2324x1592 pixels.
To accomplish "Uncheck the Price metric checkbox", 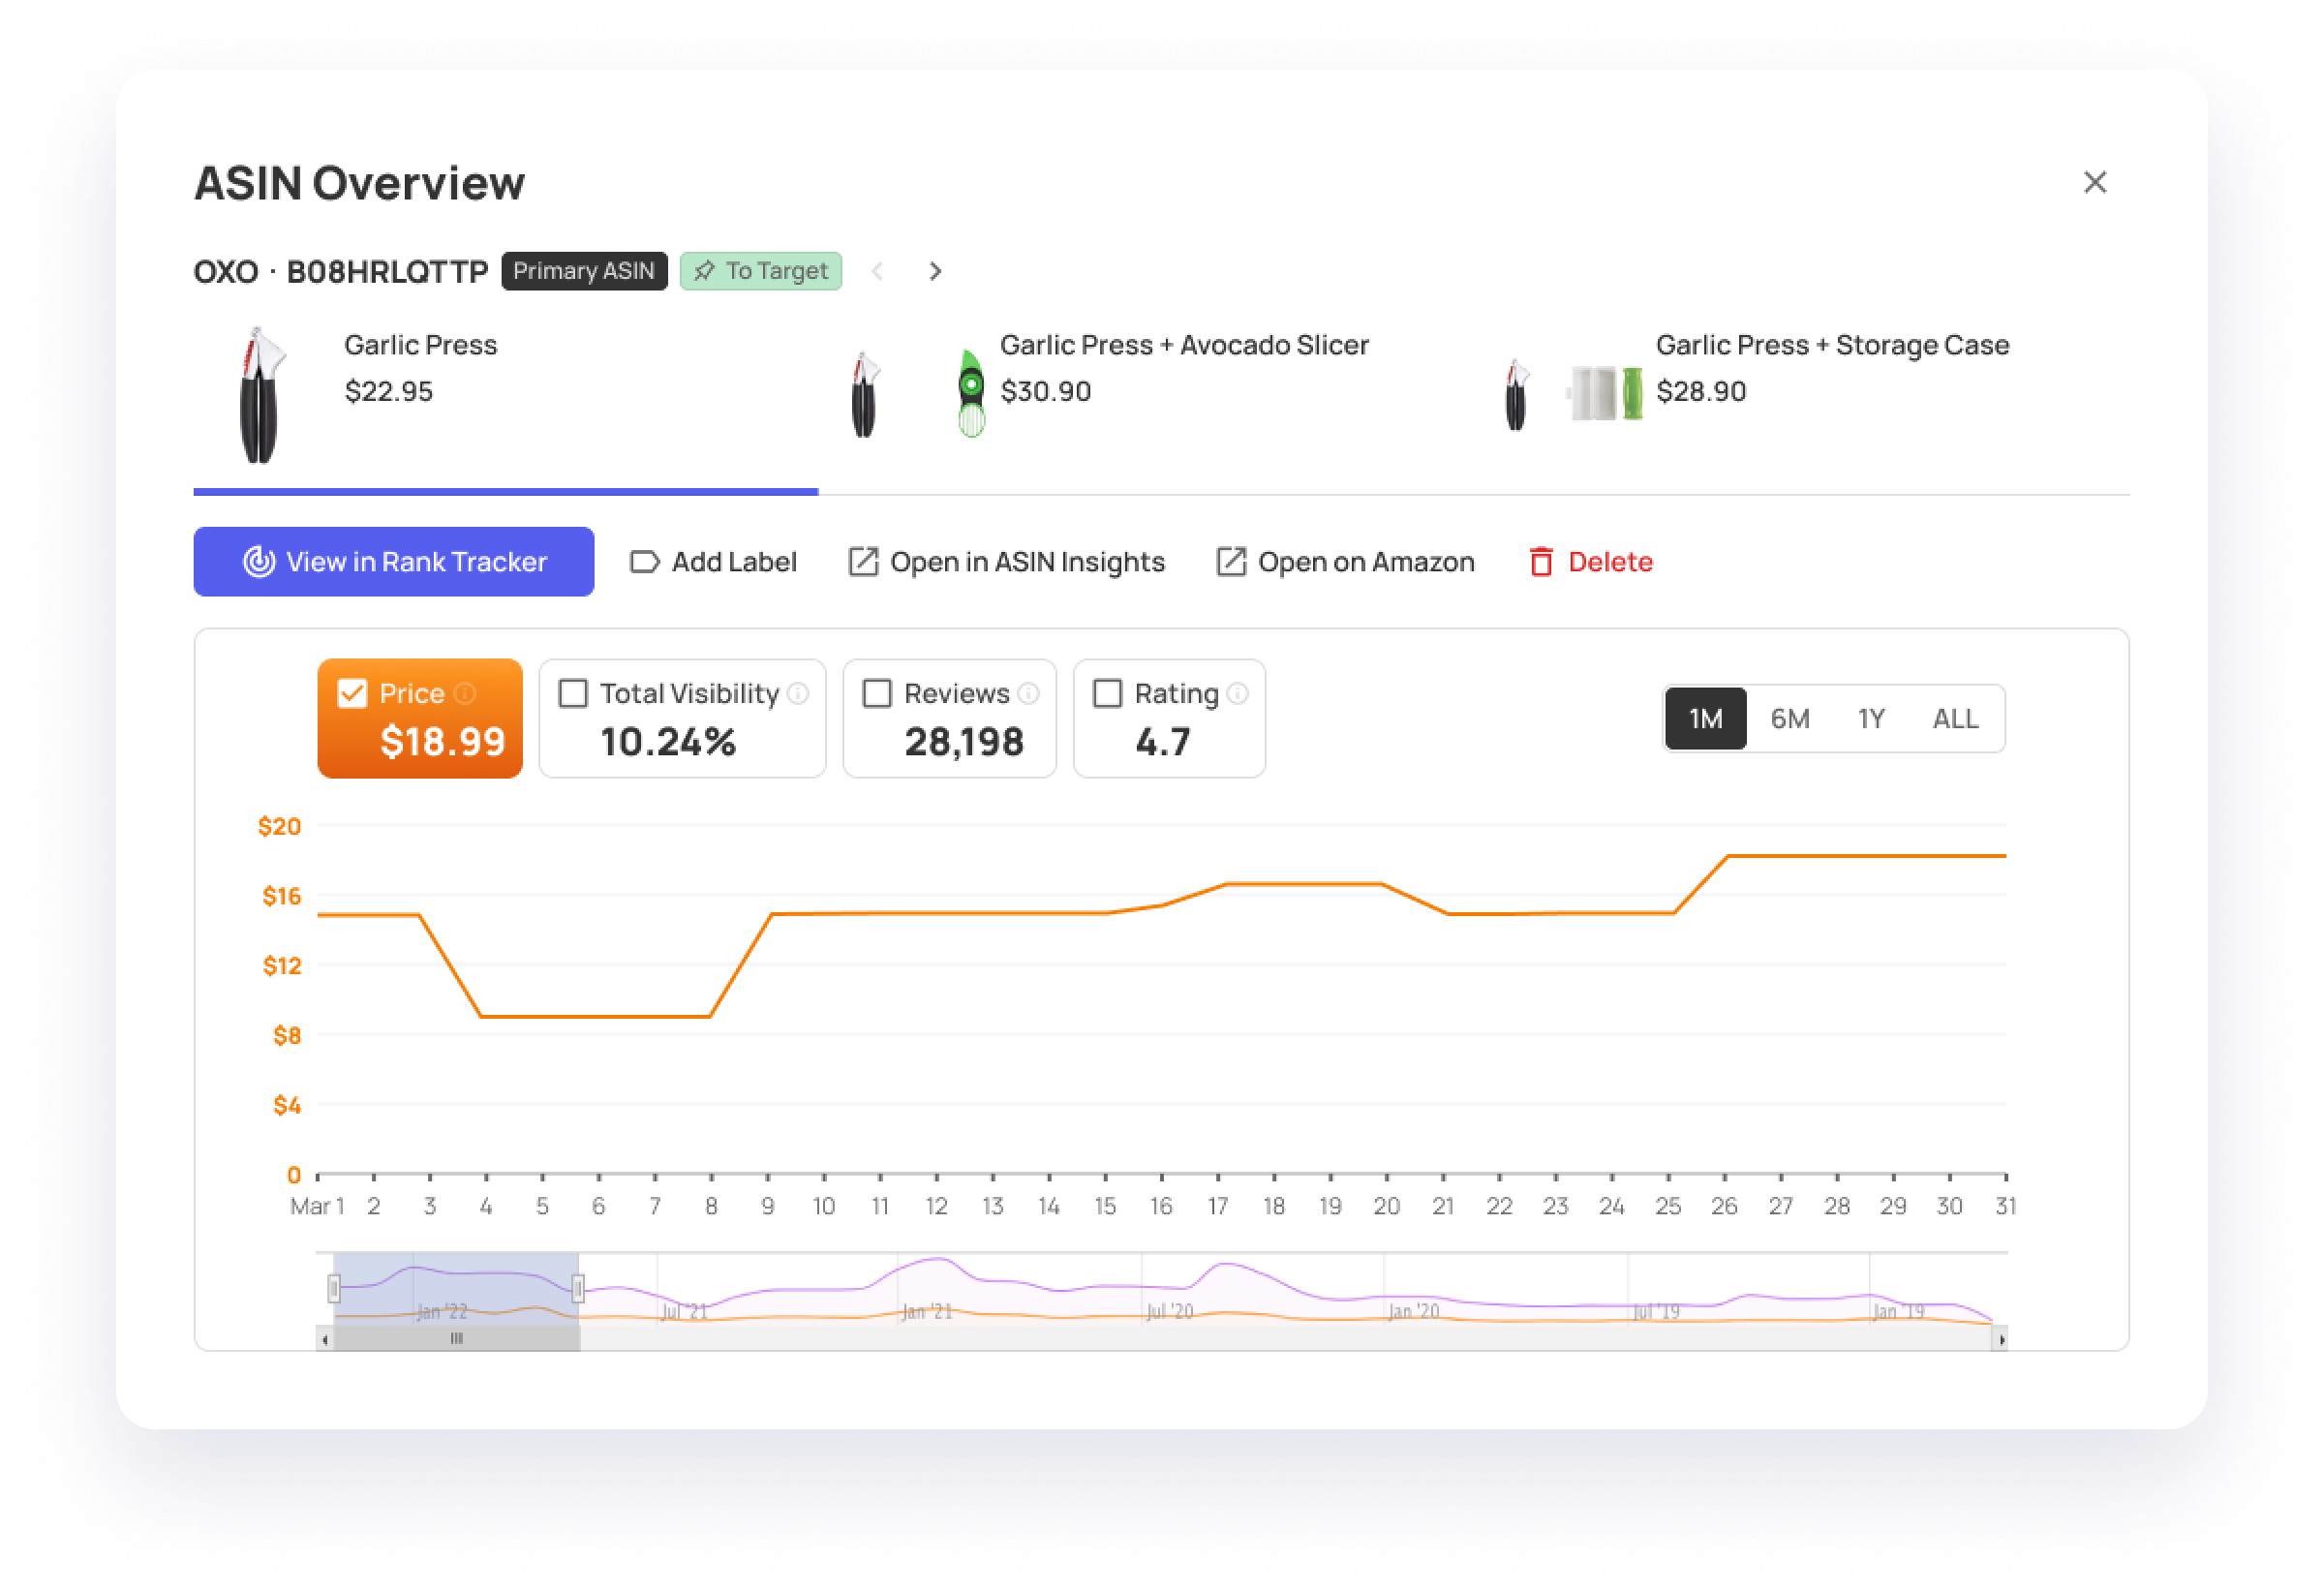I will (x=352, y=693).
